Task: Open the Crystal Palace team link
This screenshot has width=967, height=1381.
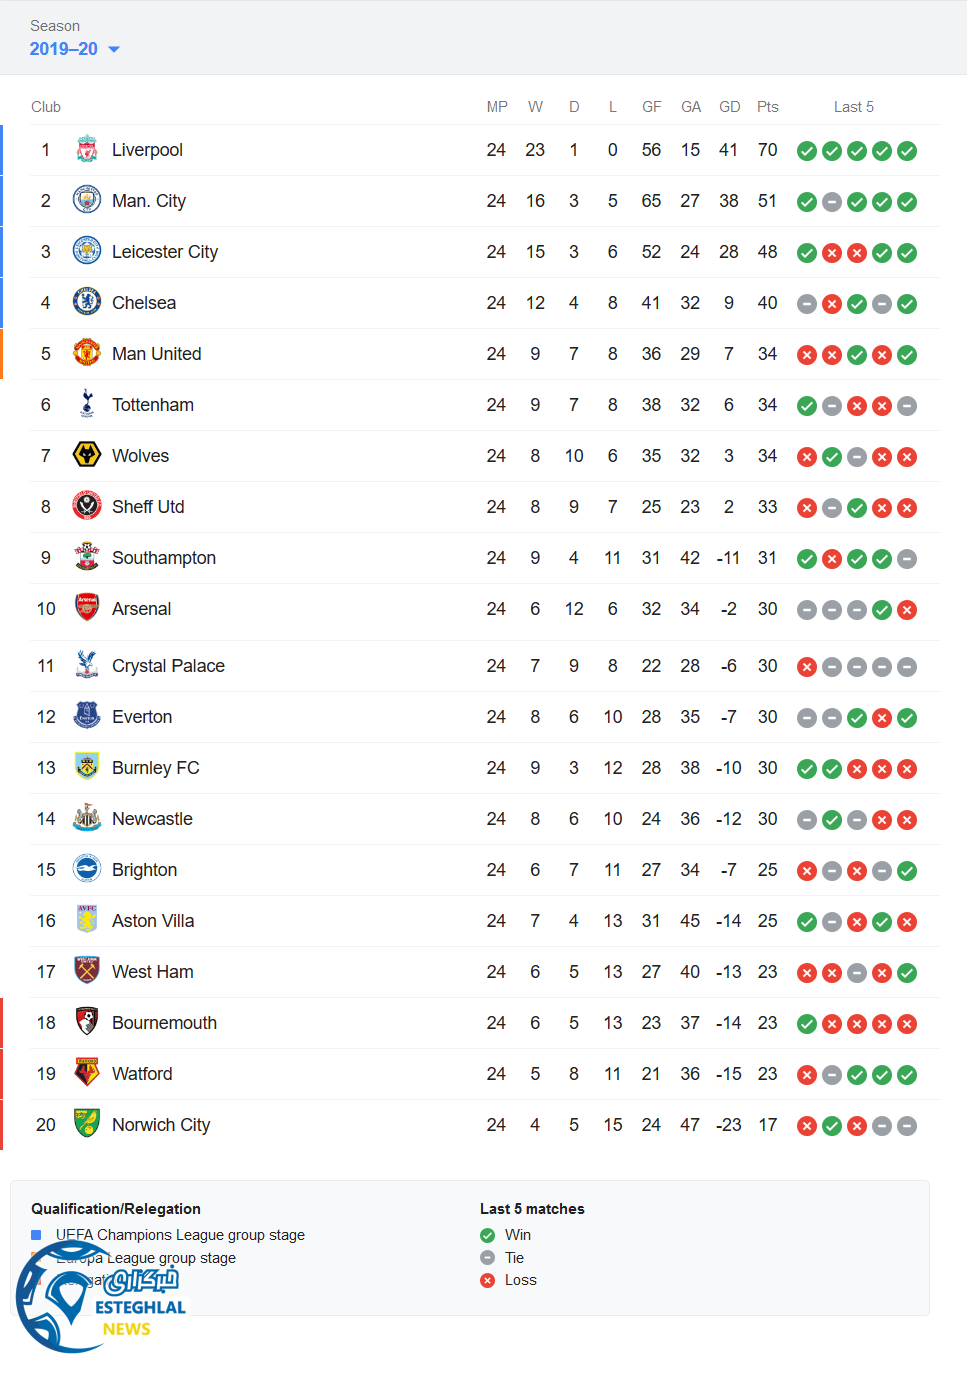Action: [168, 666]
